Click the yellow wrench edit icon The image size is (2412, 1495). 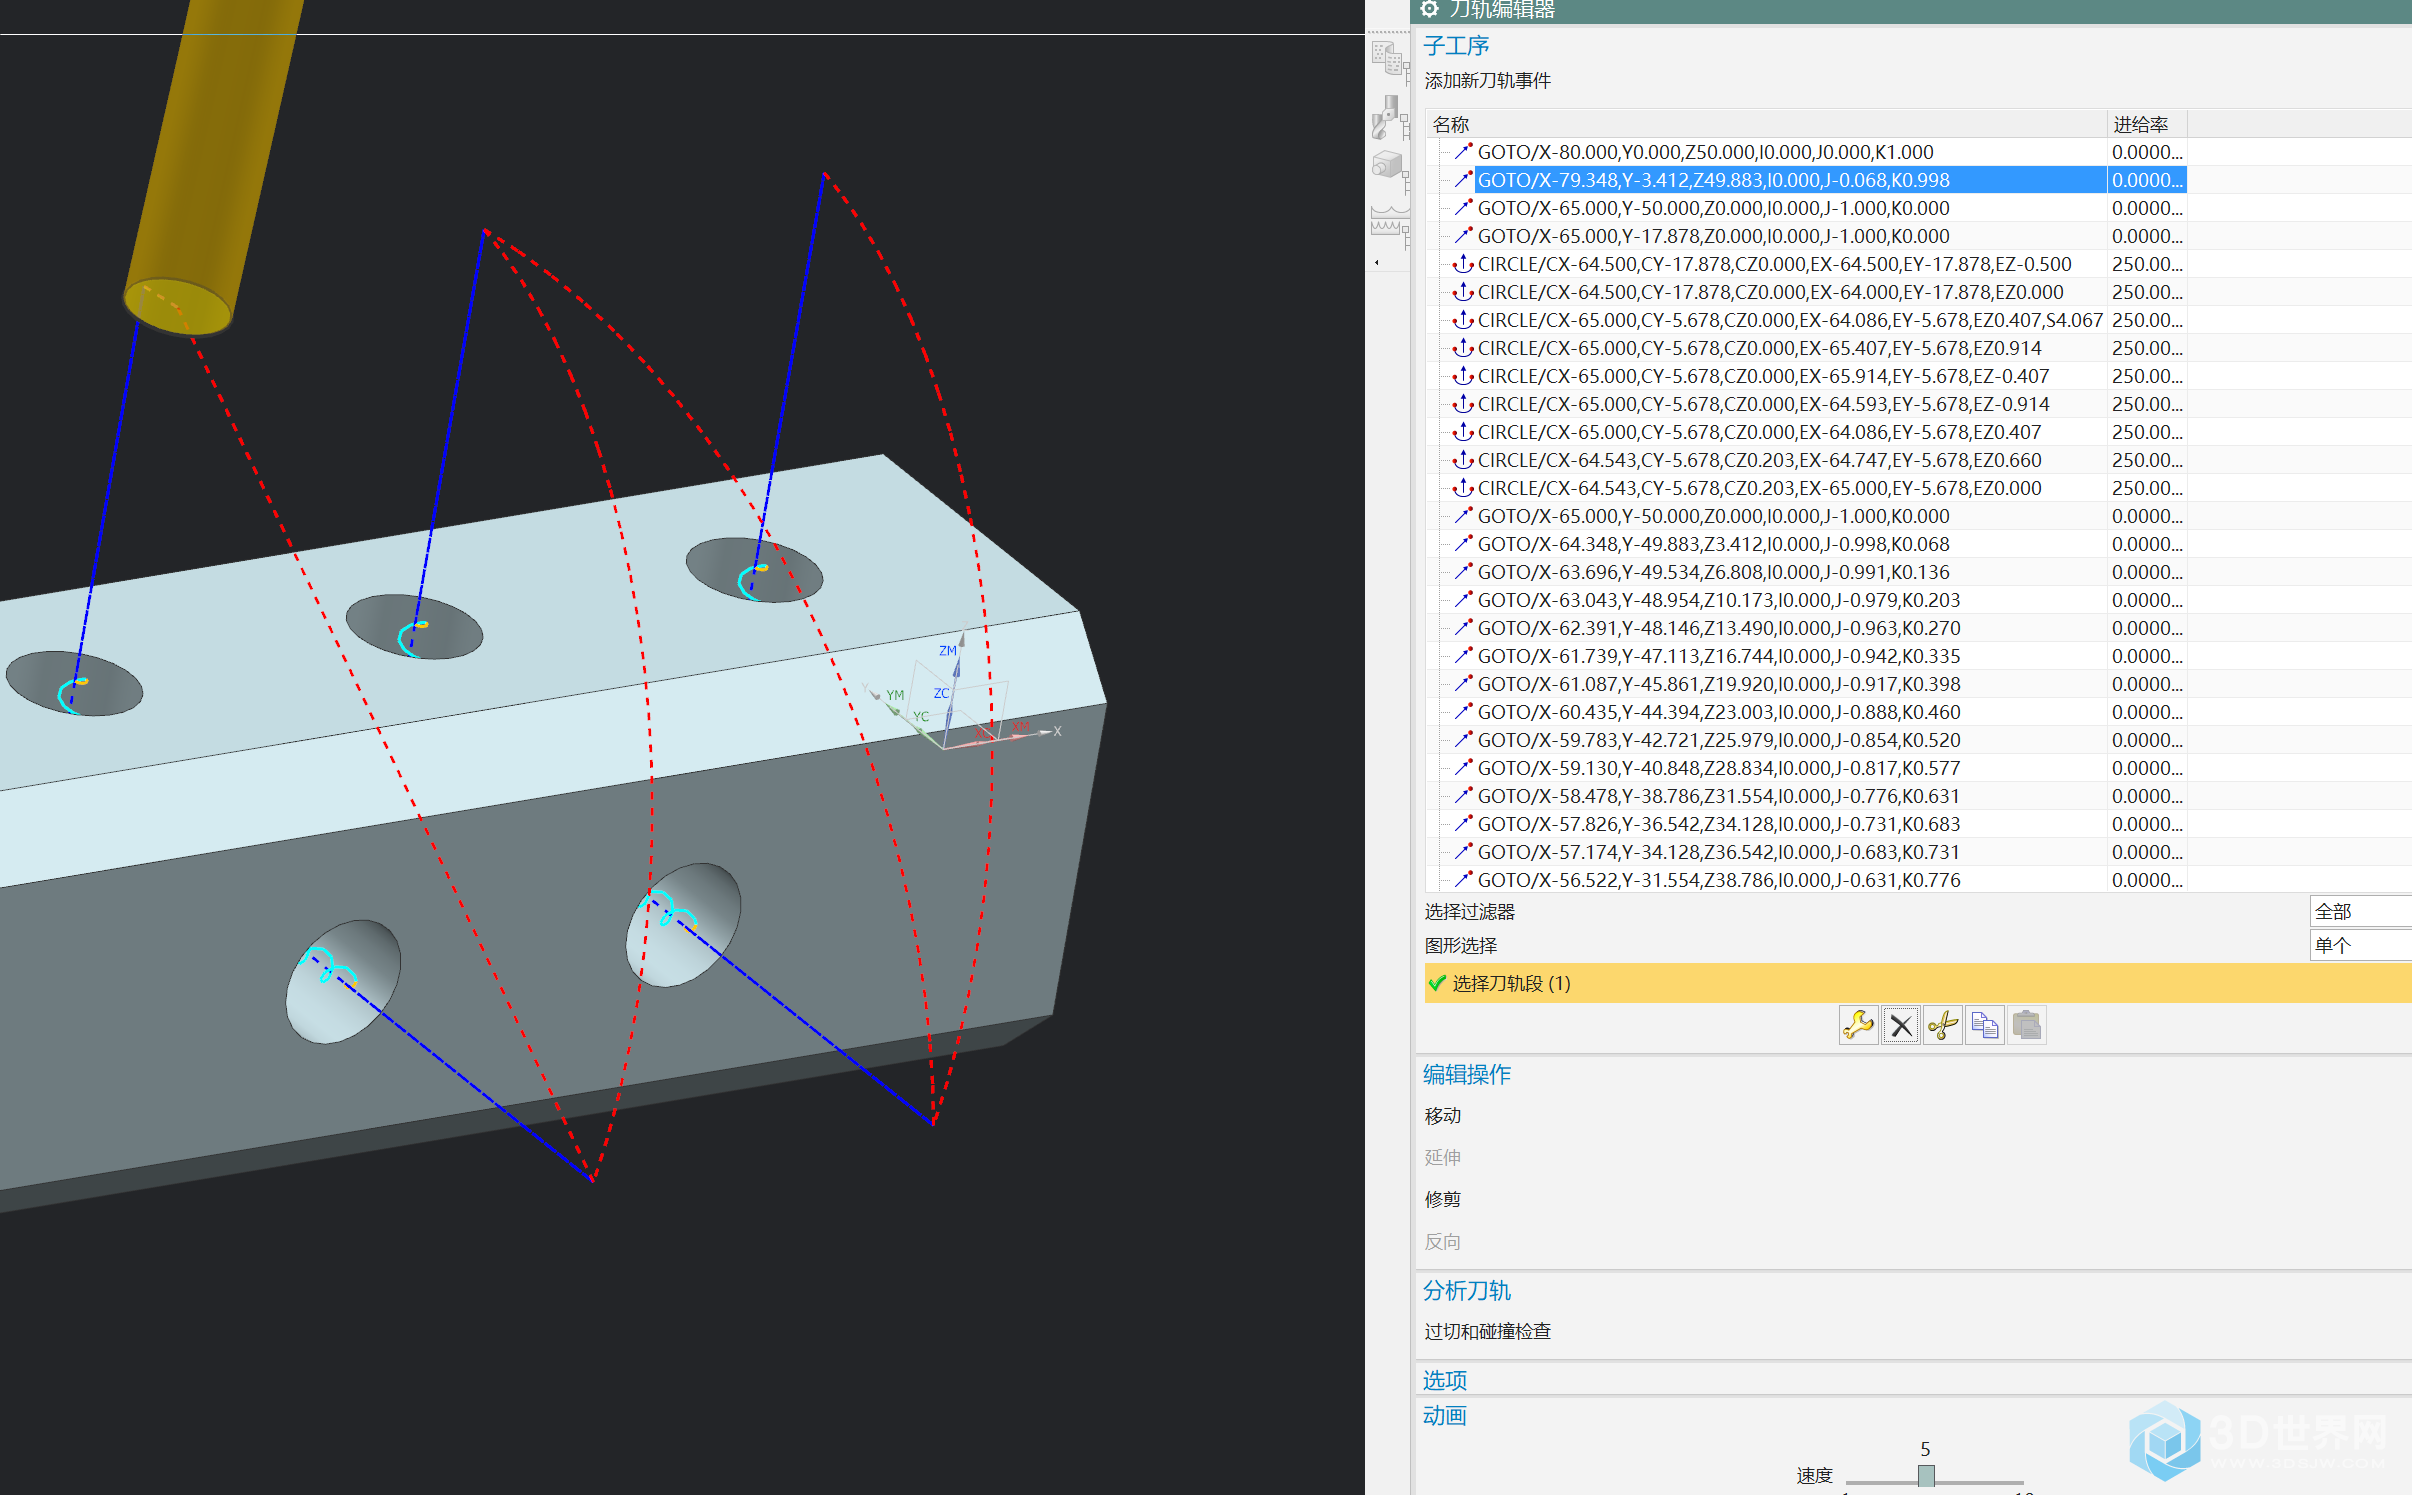tap(1858, 1025)
